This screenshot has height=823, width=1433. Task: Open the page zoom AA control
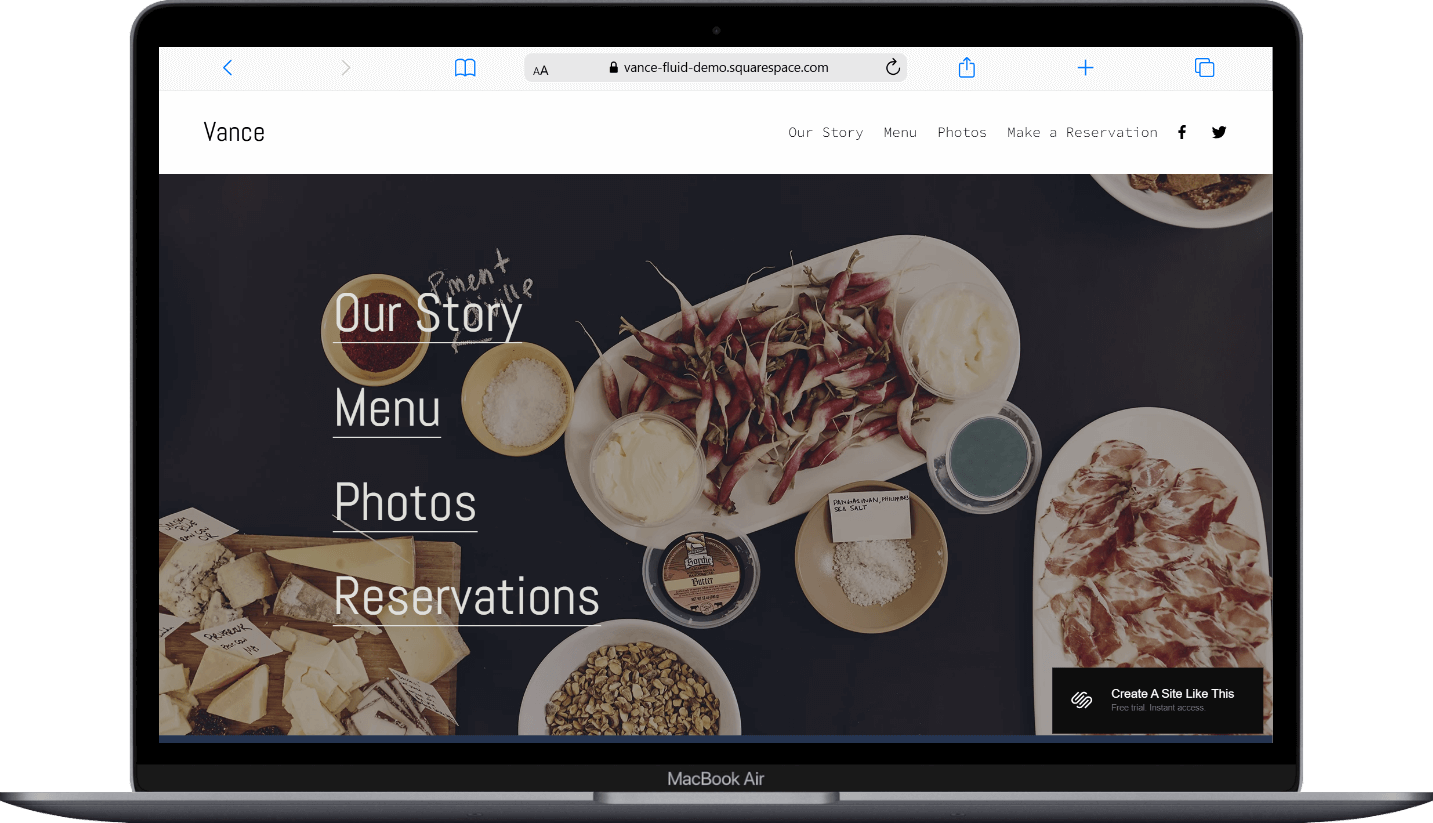pos(540,69)
